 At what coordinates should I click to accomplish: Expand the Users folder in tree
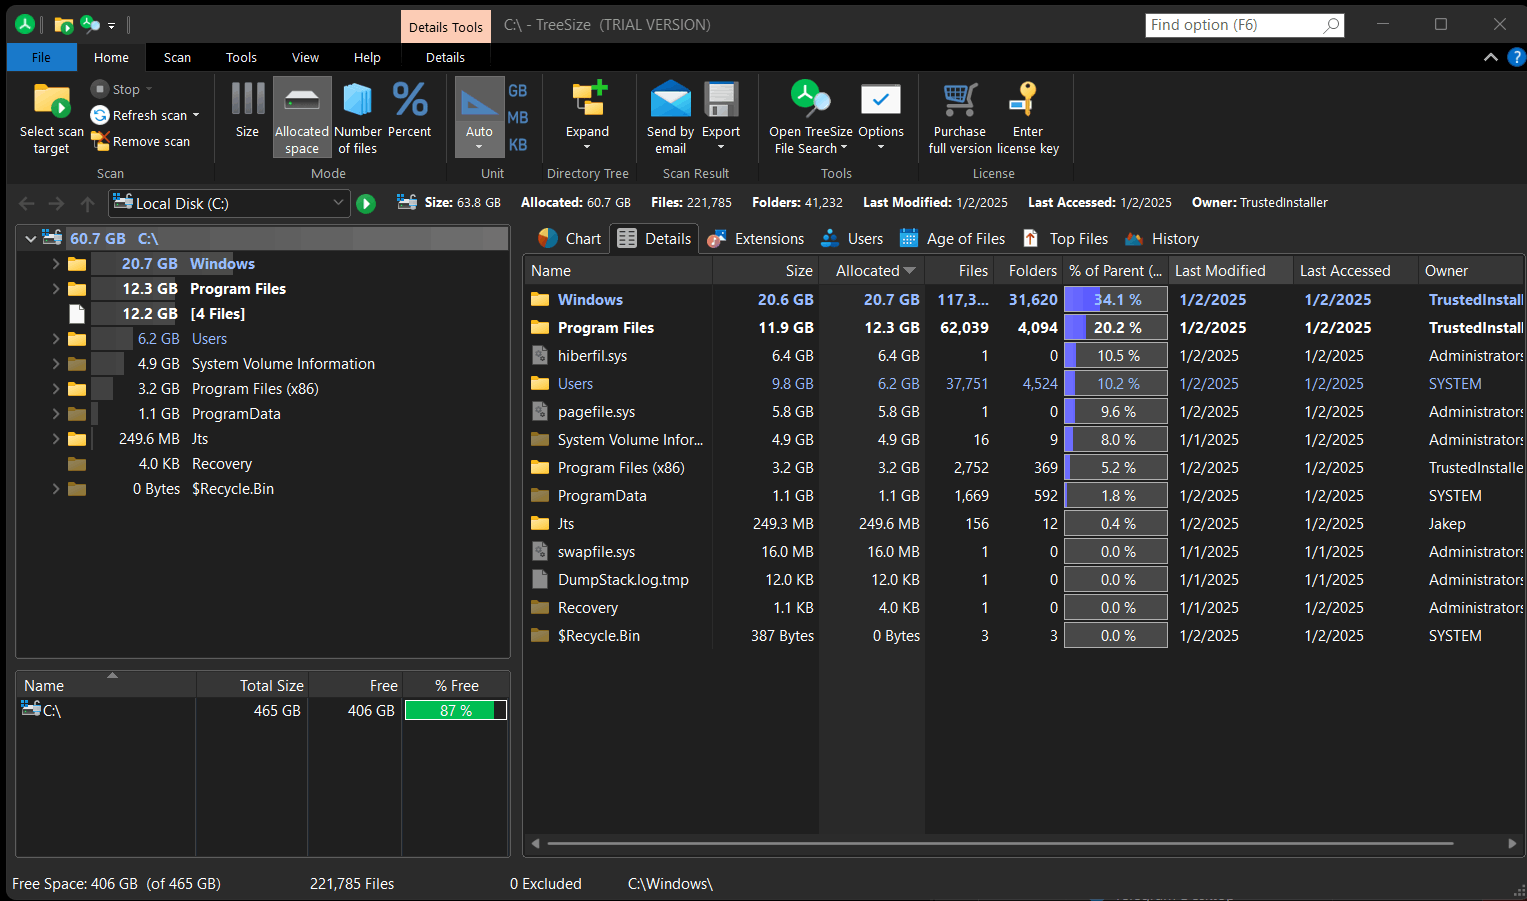(55, 339)
